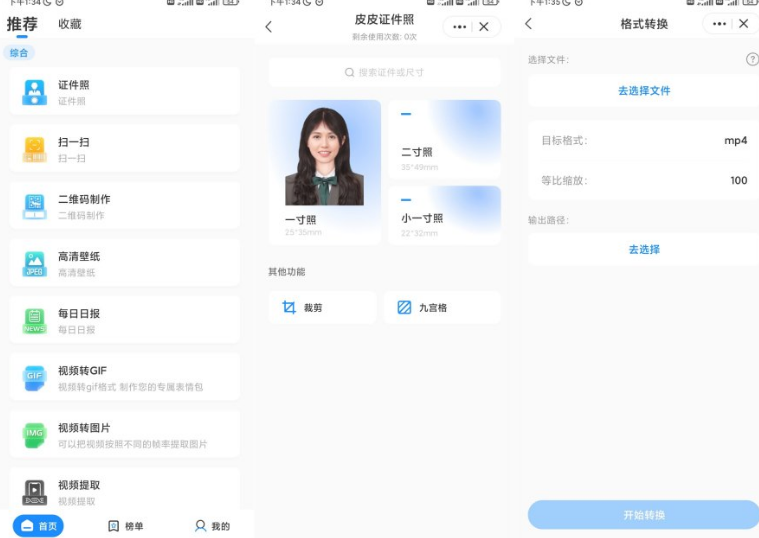The height and width of the screenshot is (538, 759).
Task: Open the 证件照 ID photo icon
Action: (34, 92)
